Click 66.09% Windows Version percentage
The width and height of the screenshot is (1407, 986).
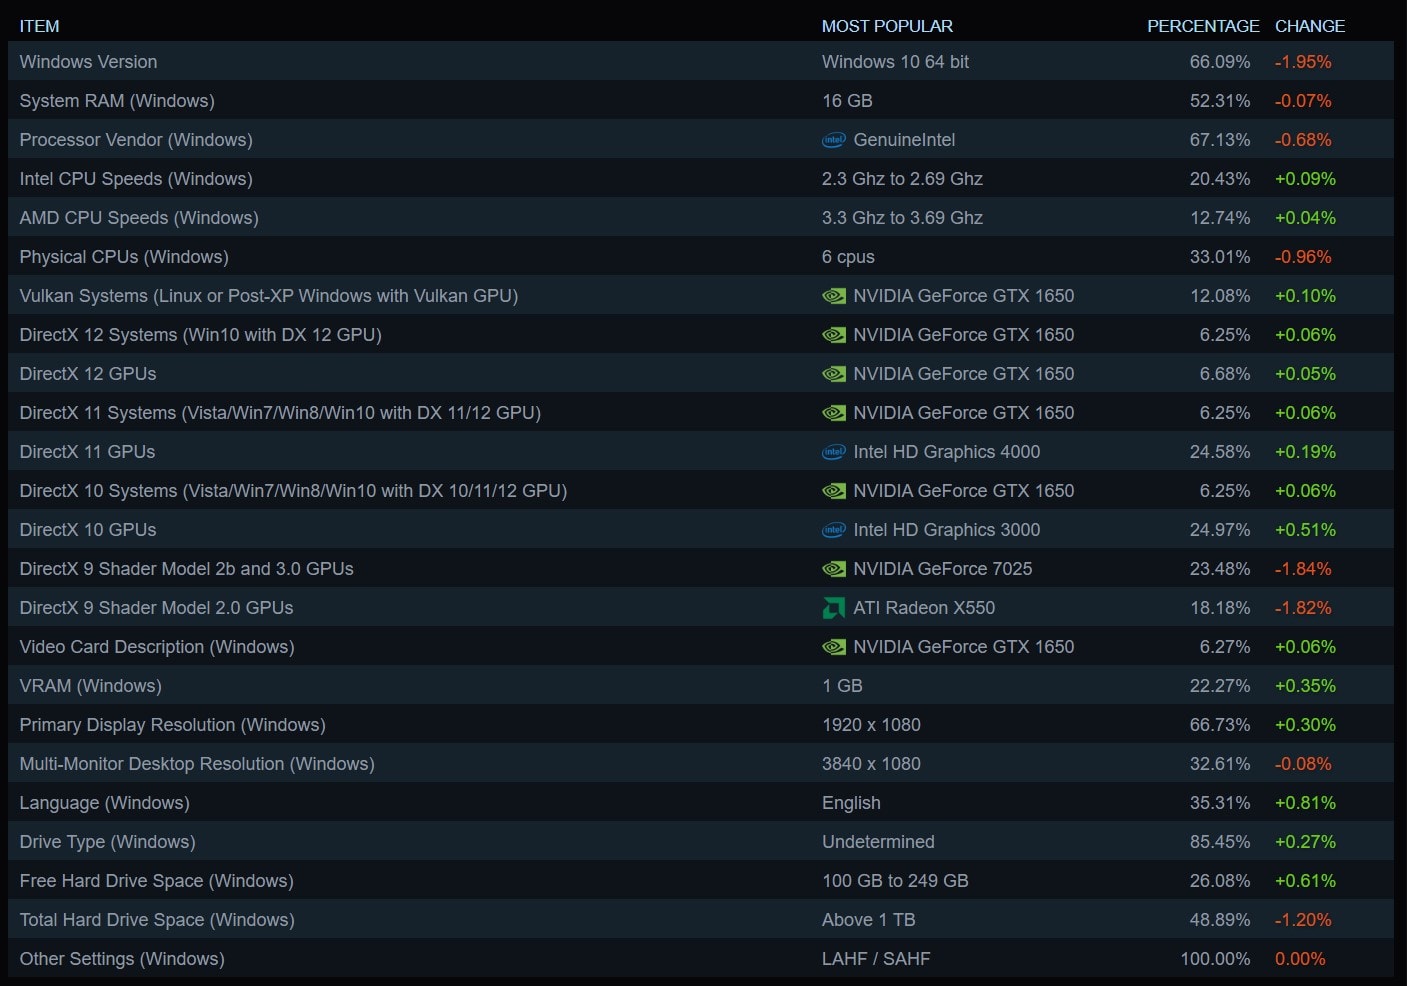[1220, 62]
